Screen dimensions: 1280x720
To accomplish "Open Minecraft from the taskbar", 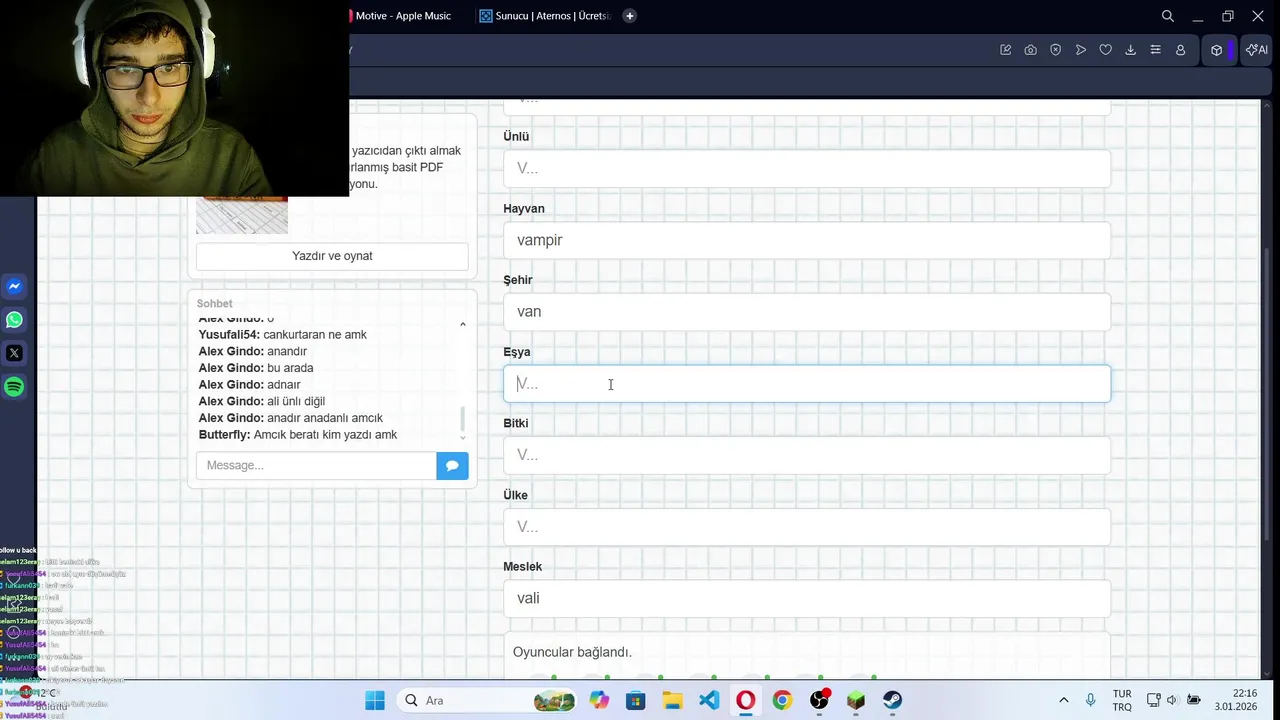I will coord(856,701).
